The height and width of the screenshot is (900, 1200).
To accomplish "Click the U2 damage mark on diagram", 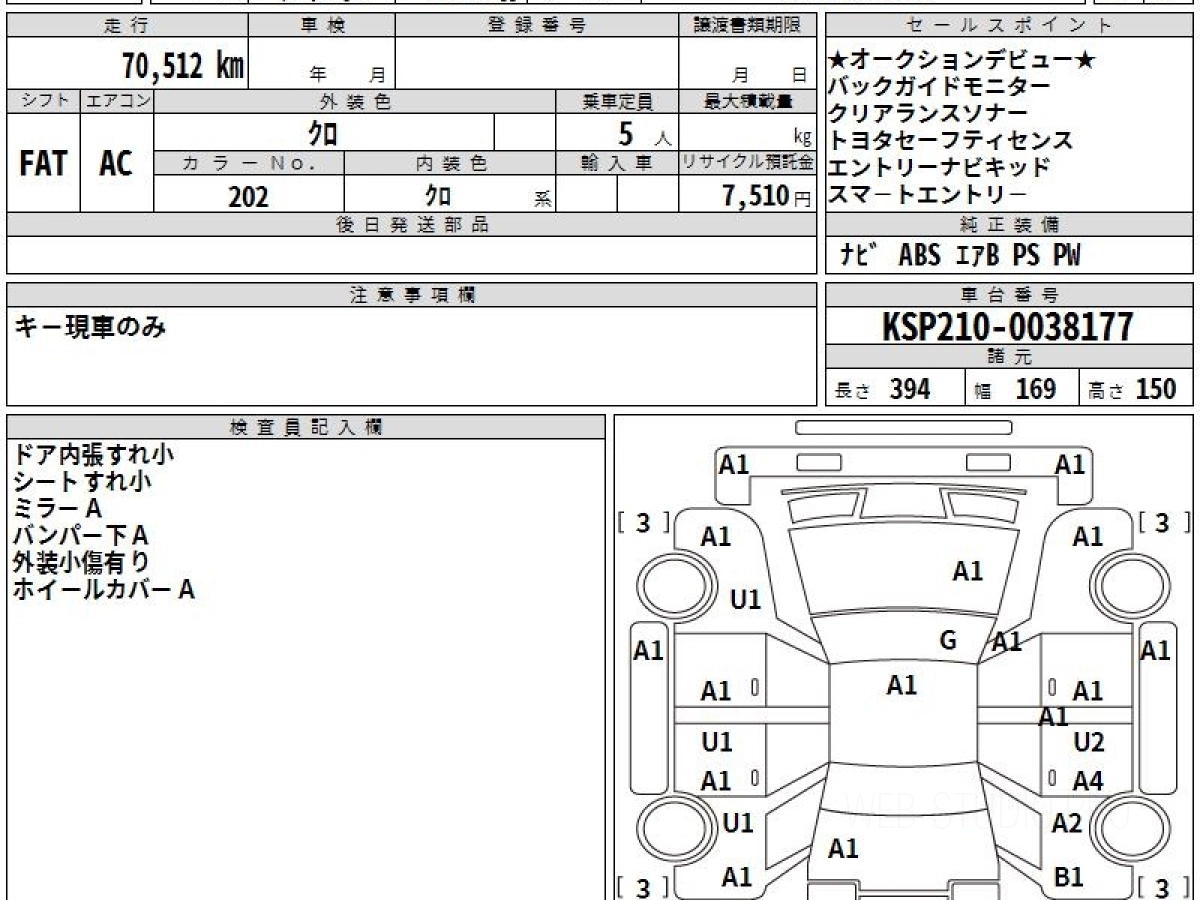I will pyautogui.click(x=1088, y=742).
